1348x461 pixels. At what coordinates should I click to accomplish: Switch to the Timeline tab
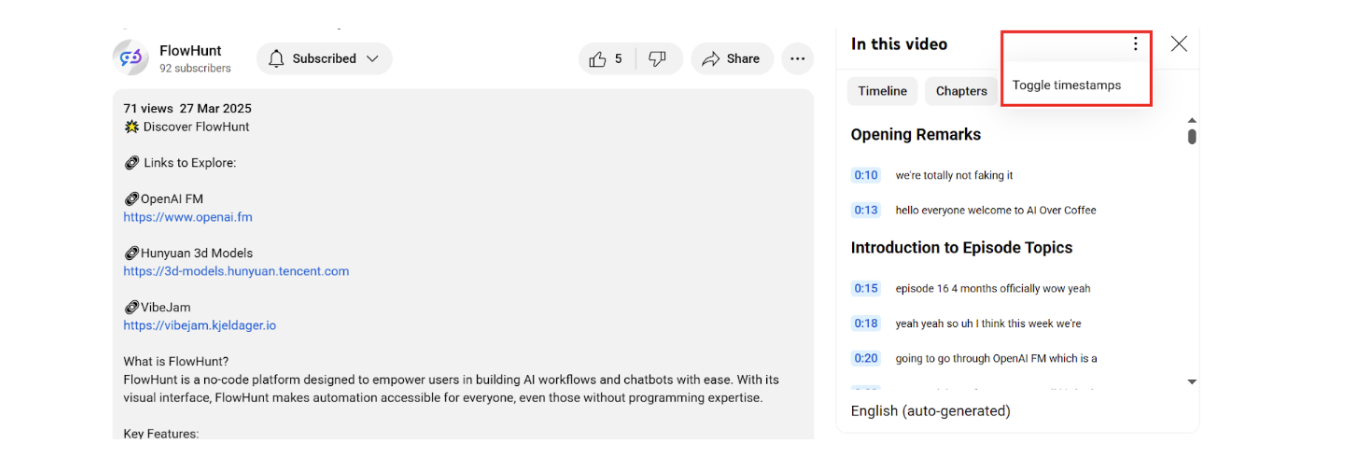coord(882,91)
